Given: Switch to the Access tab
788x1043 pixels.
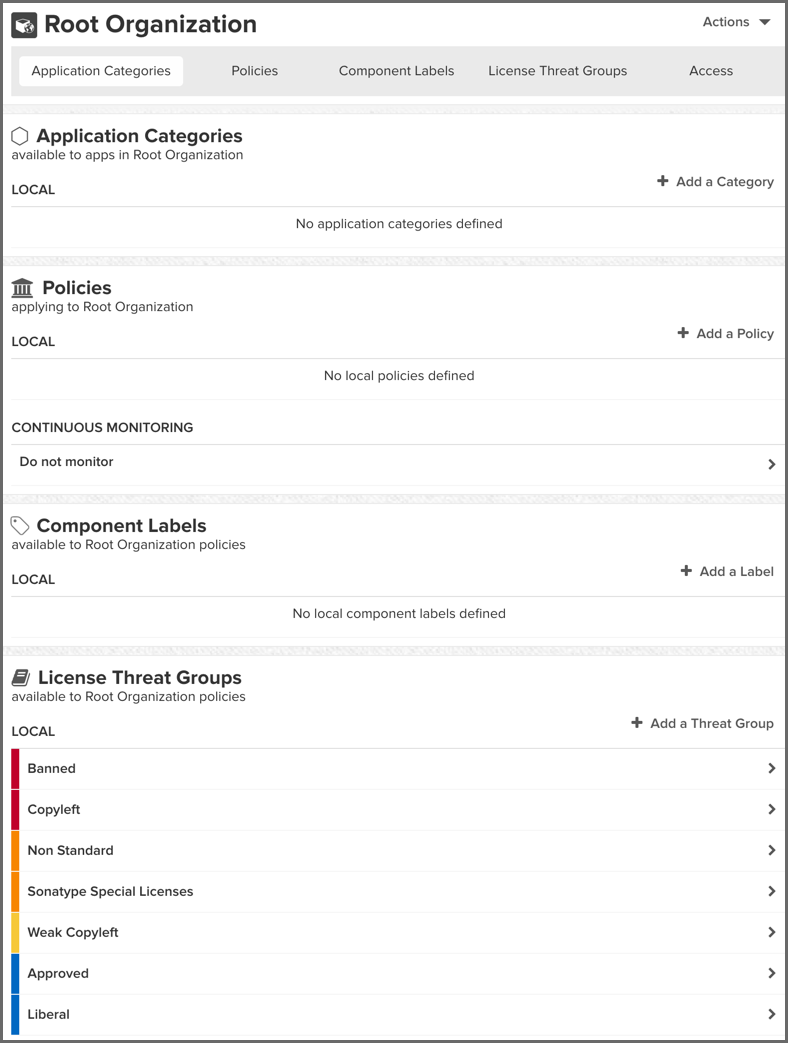Looking at the screenshot, I should point(711,71).
